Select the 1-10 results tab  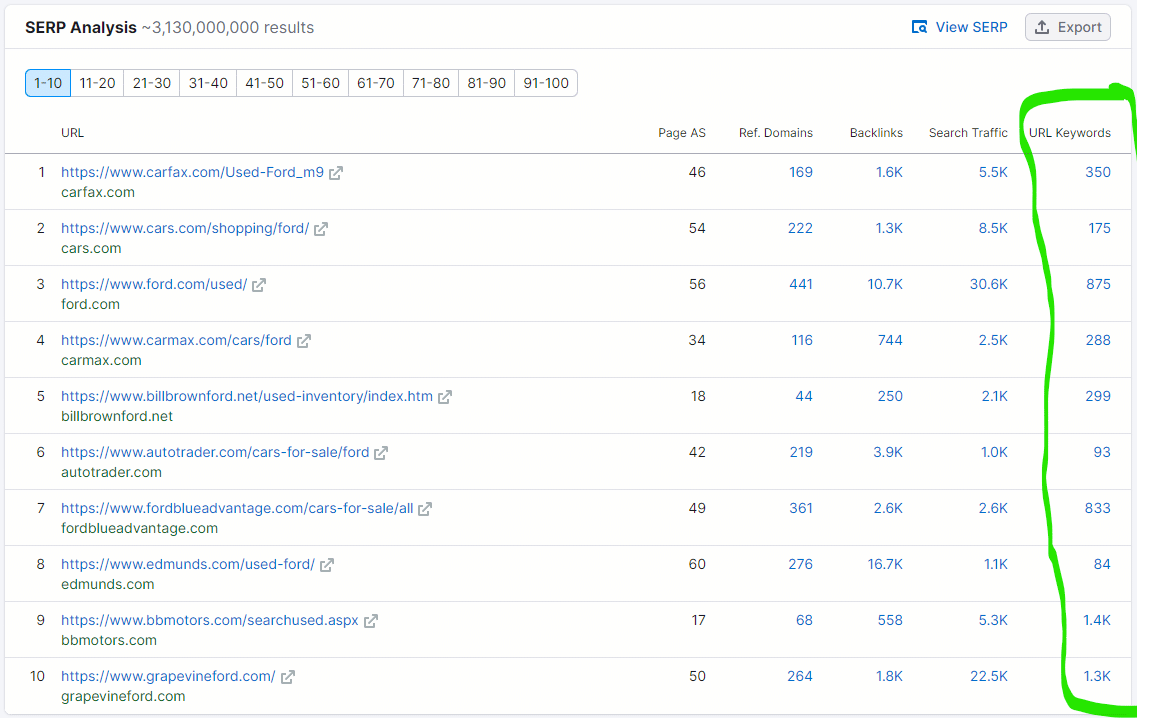coord(48,83)
